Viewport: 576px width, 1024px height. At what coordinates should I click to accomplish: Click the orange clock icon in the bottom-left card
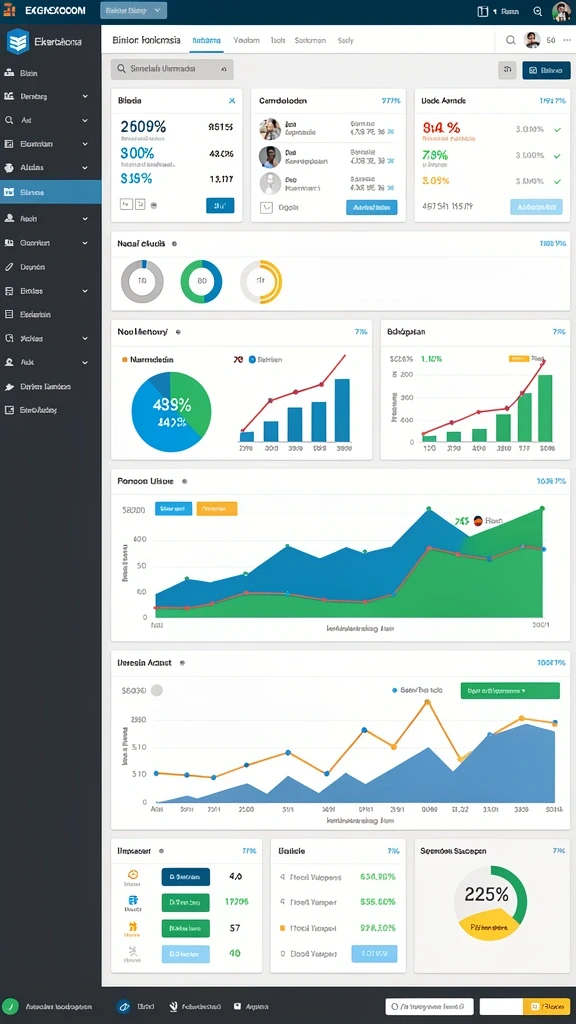[x=133, y=874]
